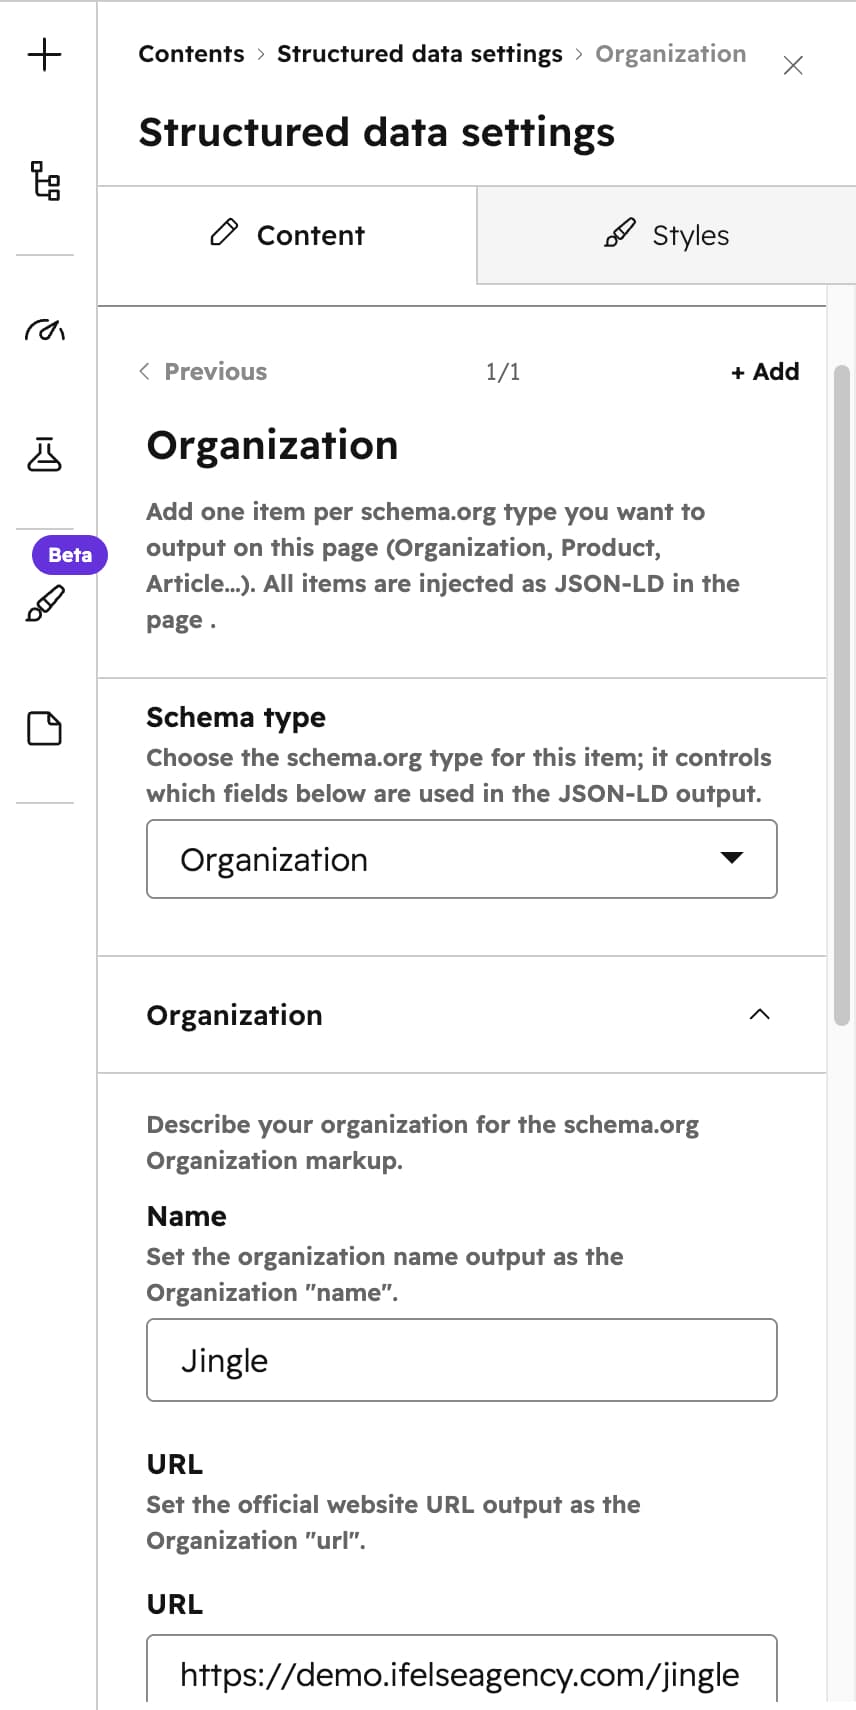Open the page note icon in sidebar
This screenshot has width=856, height=1710.
pyautogui.click(x=44, y=729)
